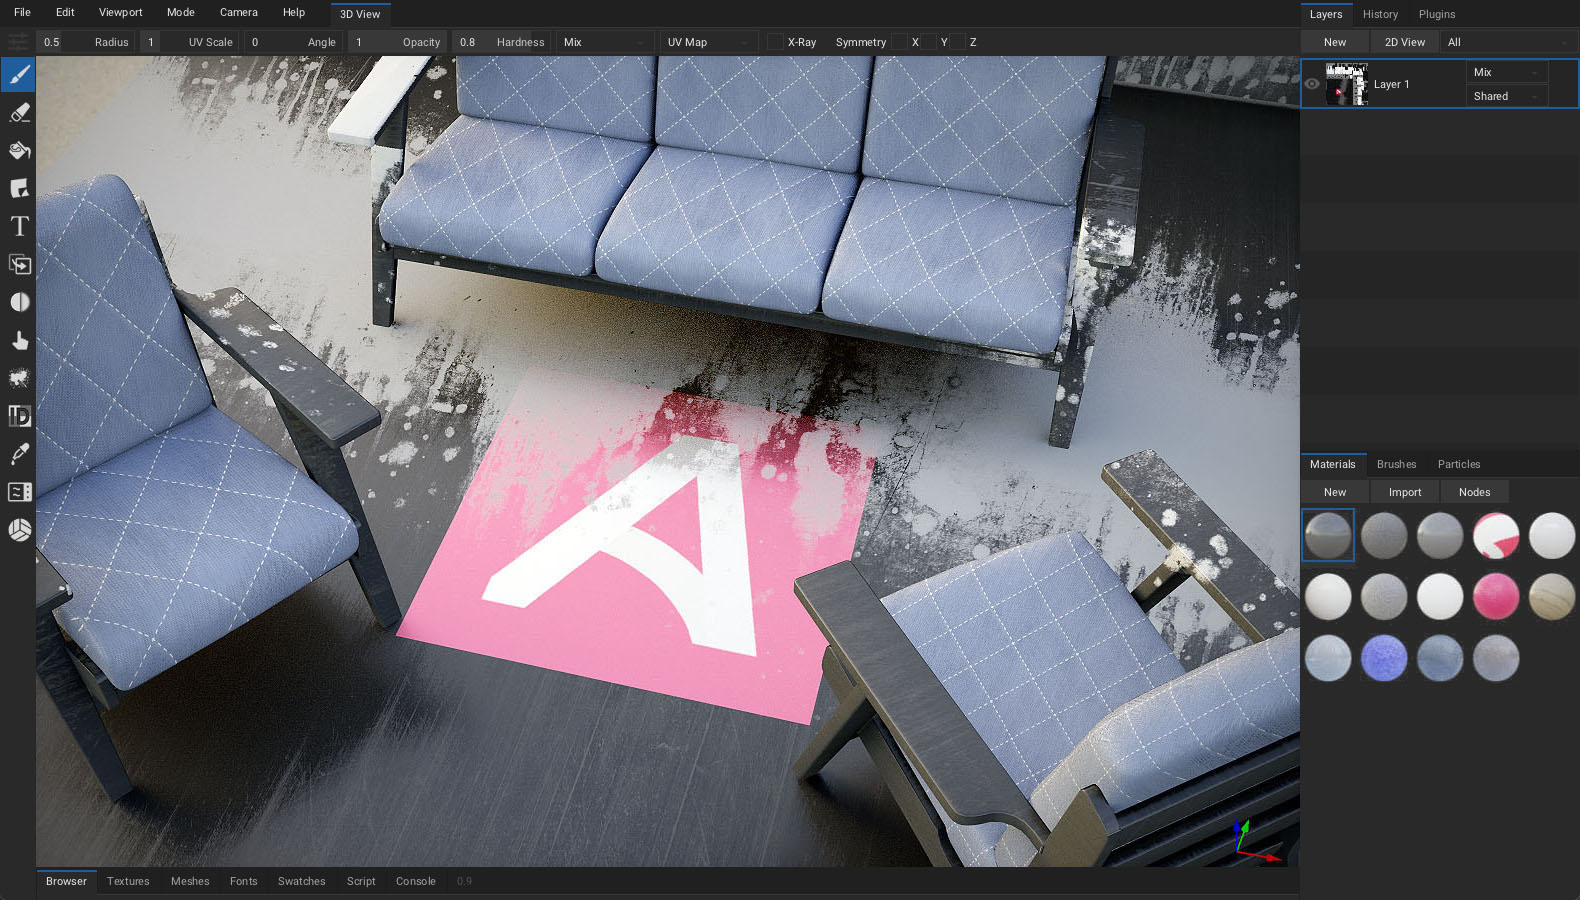The image size is (1580, 900).
Task: Hide Layer 1 with eye icon
Action: pos(1312,84)
